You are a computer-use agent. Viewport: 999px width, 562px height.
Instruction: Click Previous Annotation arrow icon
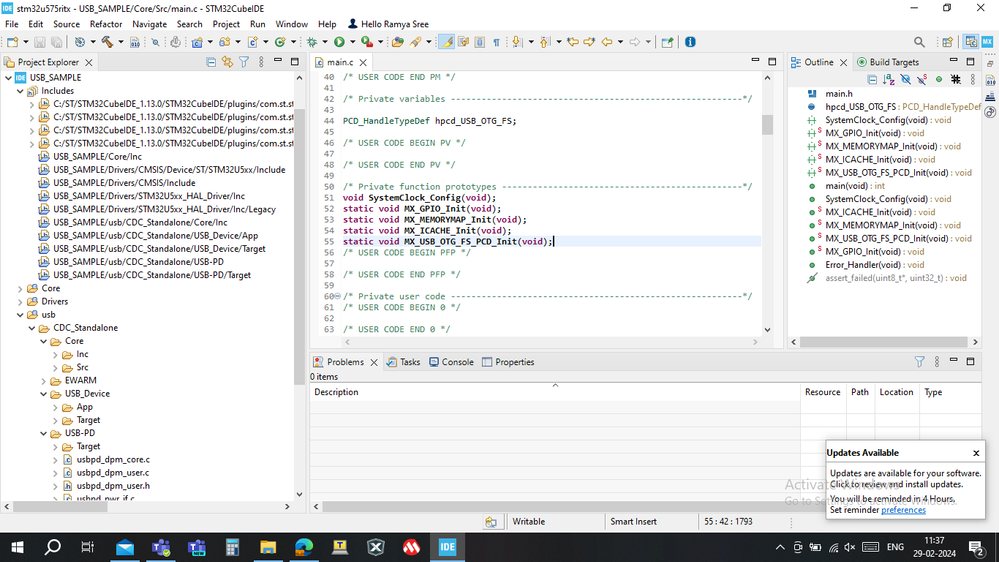[544, 42]
